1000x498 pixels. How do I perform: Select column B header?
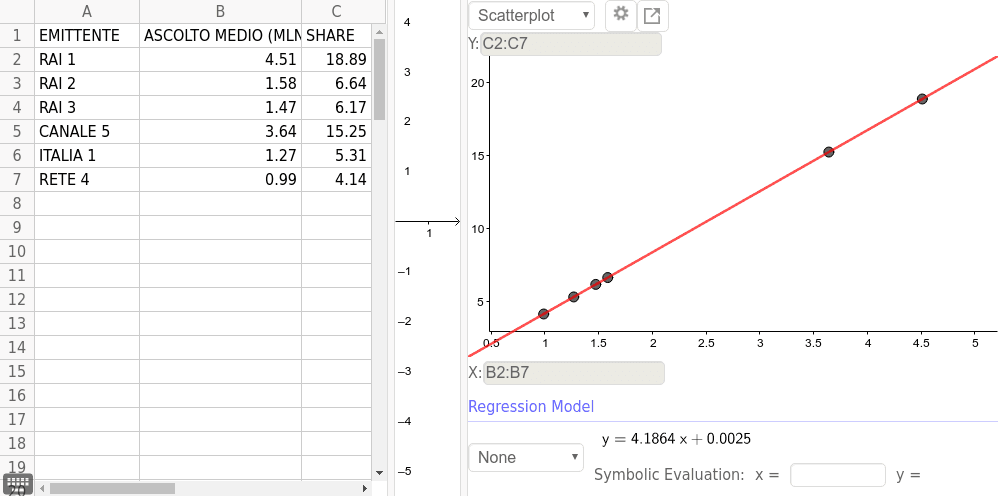tap(220, 11)
